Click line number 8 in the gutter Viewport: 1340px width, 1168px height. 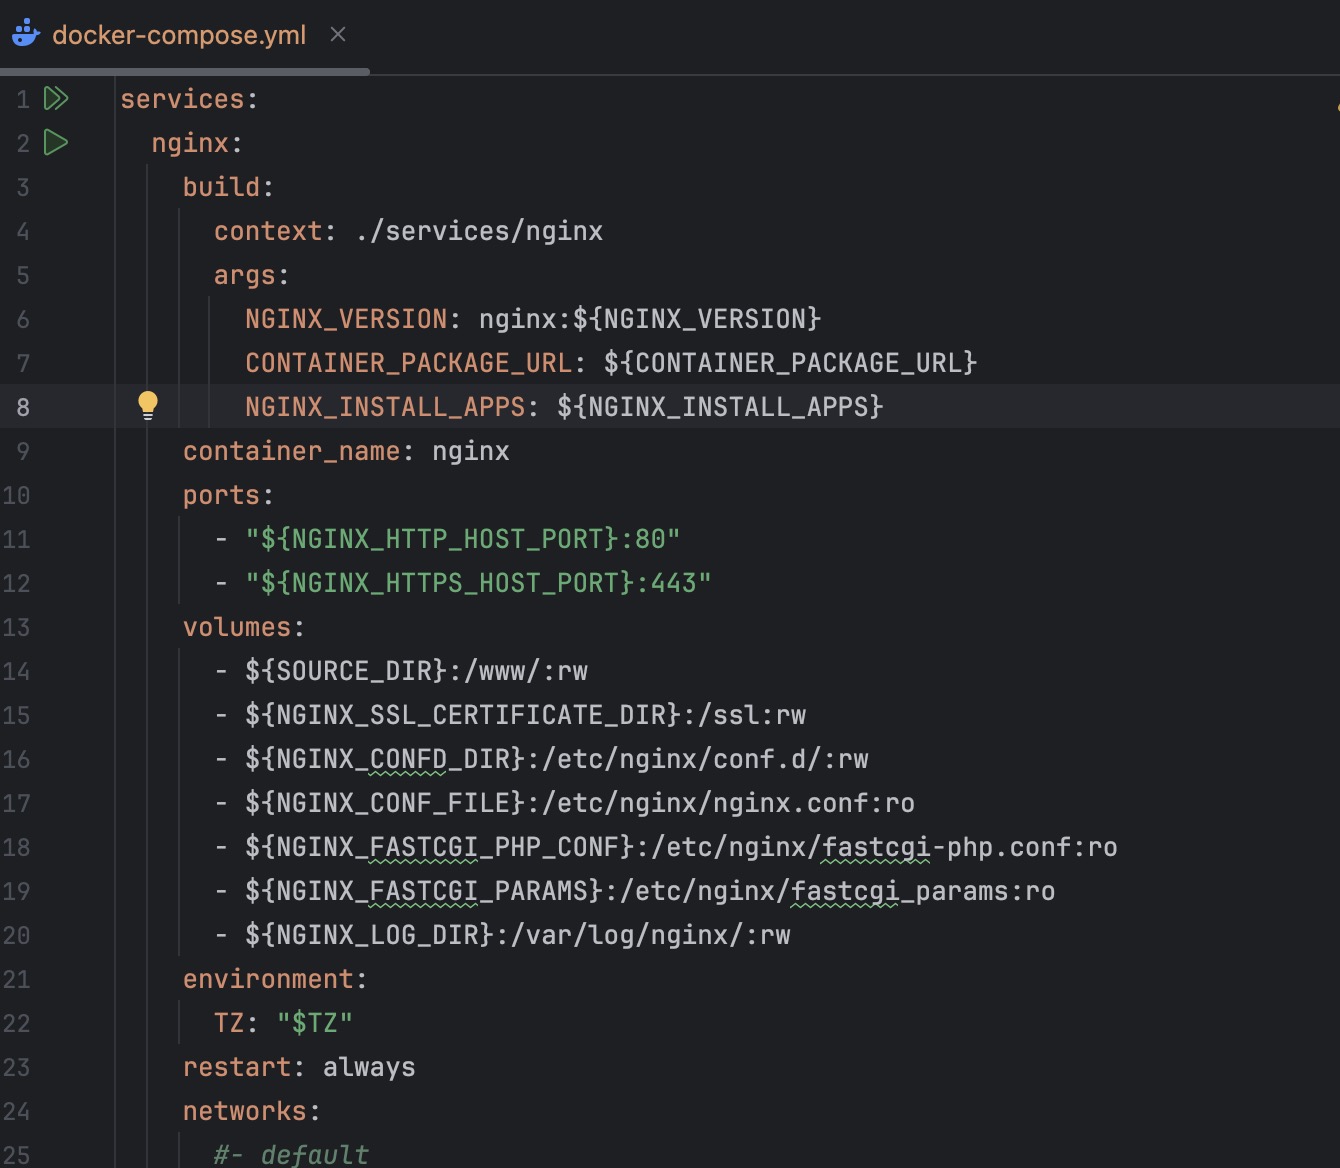(x=22, y=407)
